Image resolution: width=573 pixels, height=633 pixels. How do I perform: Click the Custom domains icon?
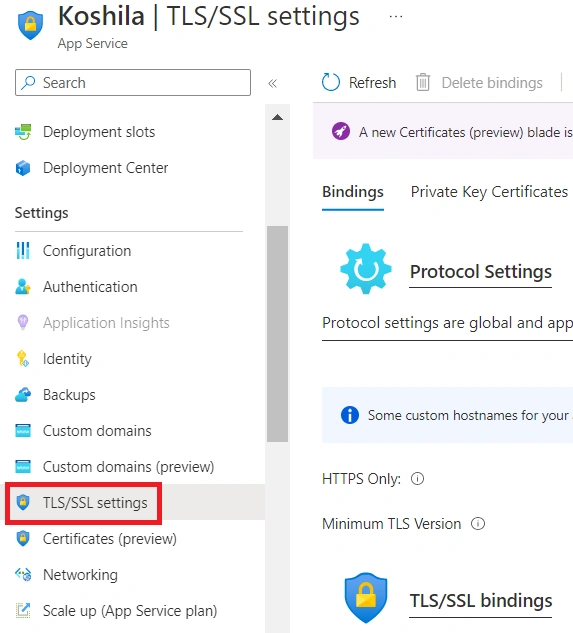(23, 430)
